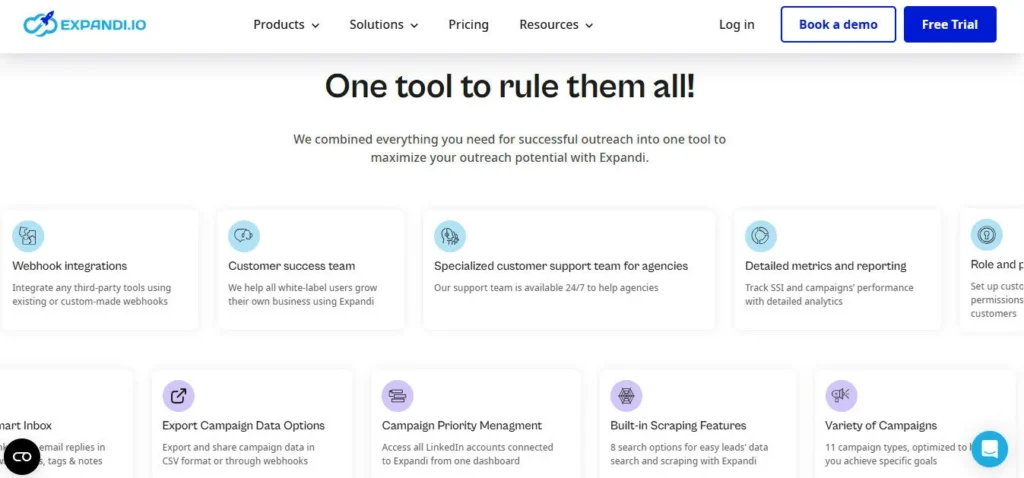Start a Free Trial
This screenshot has height=478, width=1024.
(x=950, y=25)
